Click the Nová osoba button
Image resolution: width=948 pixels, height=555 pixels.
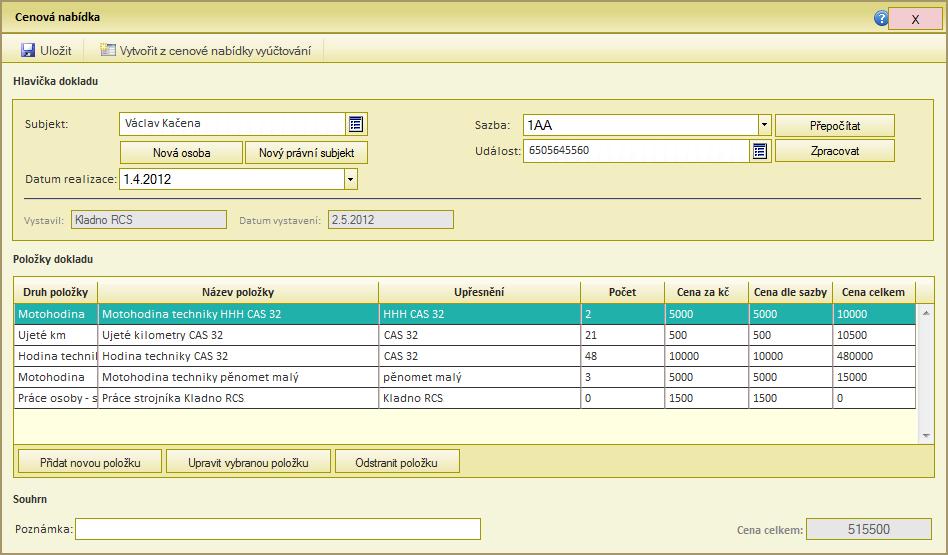[x=181, y=153]
